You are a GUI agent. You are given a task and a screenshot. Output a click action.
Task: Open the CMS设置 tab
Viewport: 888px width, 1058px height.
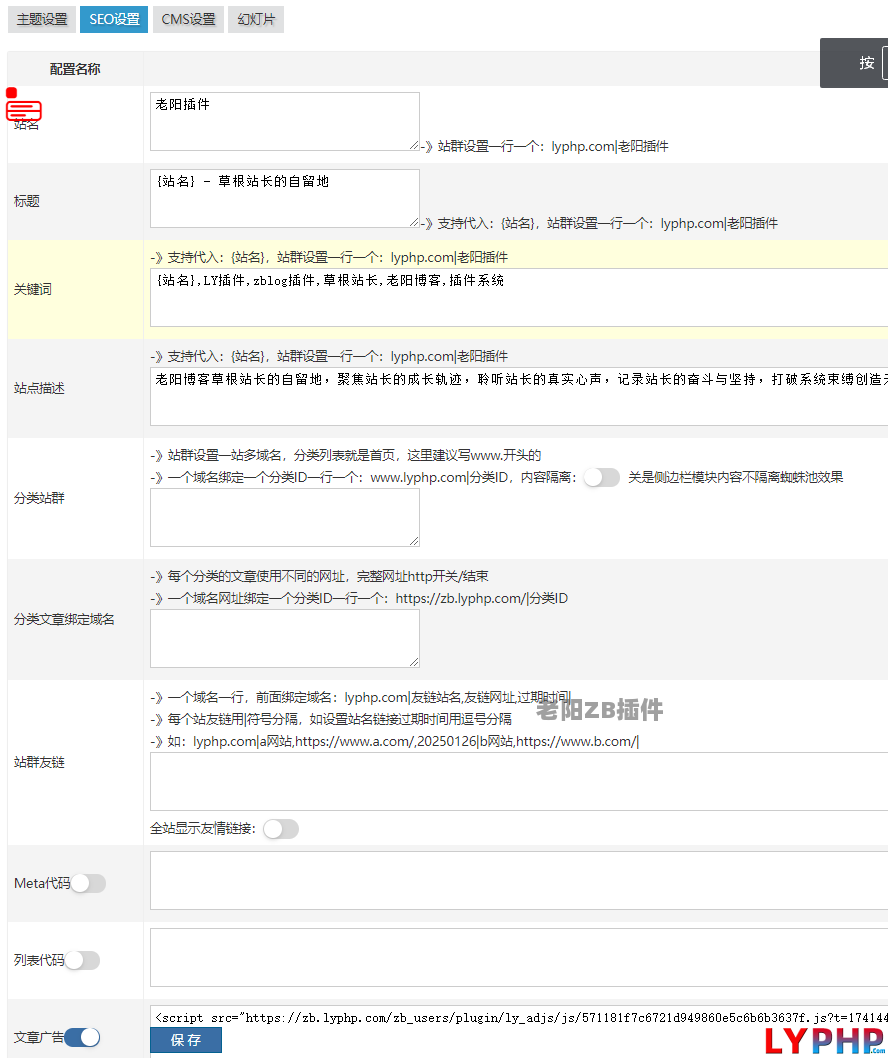tap(188, 20)
